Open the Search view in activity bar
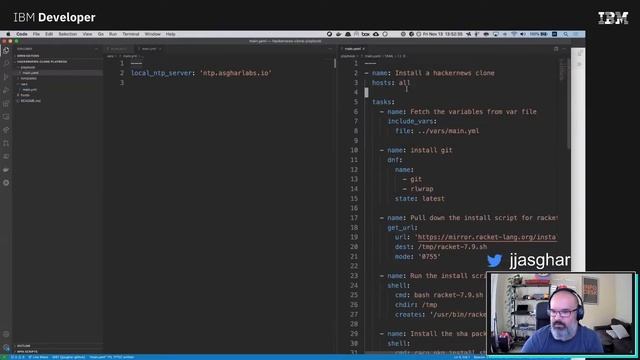 pos(6,64)
